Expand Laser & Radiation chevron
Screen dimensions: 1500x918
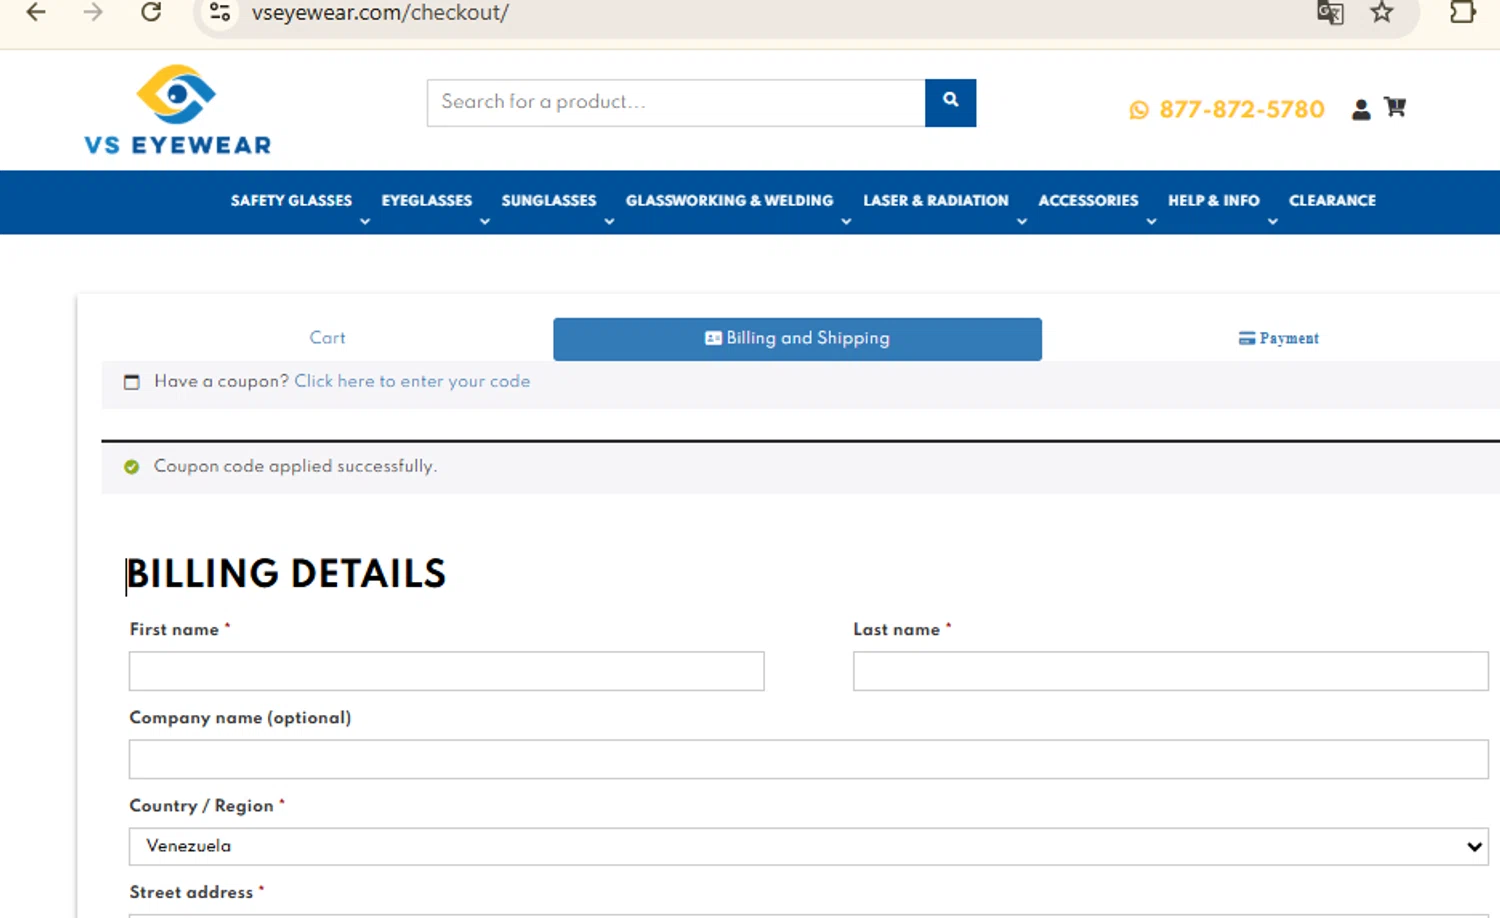click(1022, 221)
